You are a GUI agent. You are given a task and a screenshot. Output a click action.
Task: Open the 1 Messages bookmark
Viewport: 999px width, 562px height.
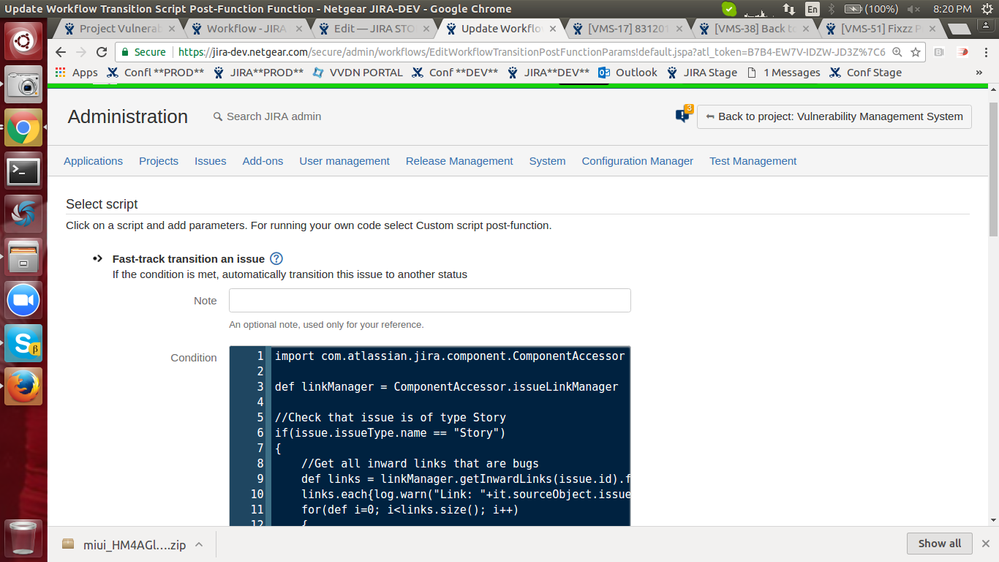(784, 73)
